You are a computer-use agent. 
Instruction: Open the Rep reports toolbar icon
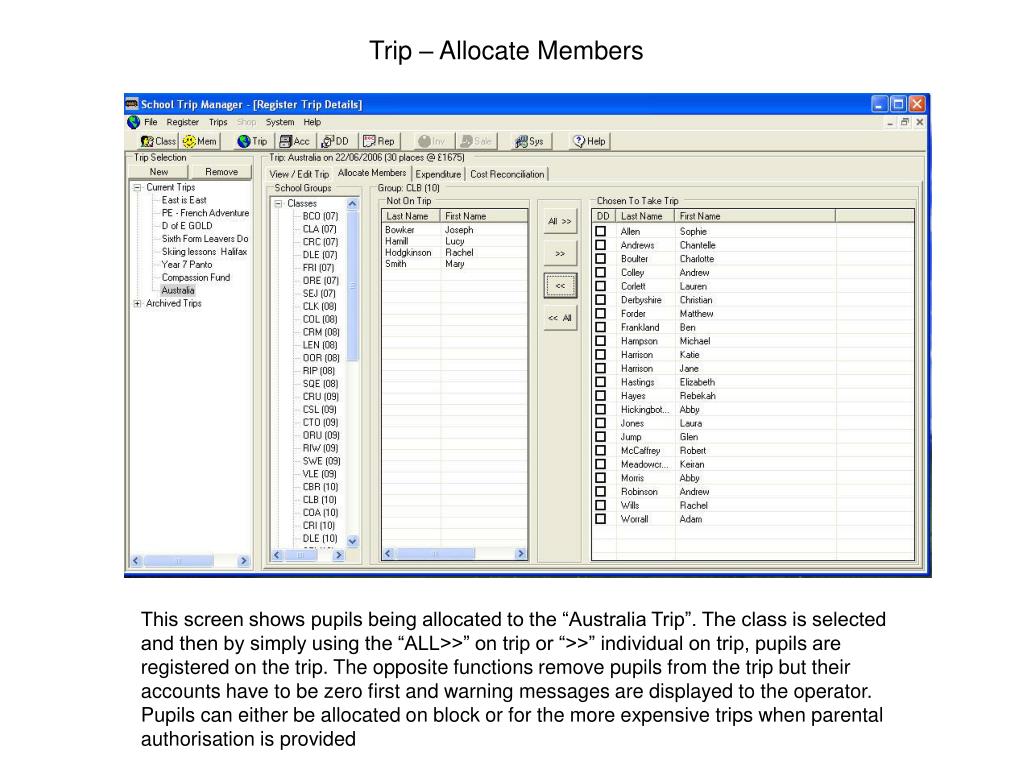[x=379, y=141]
